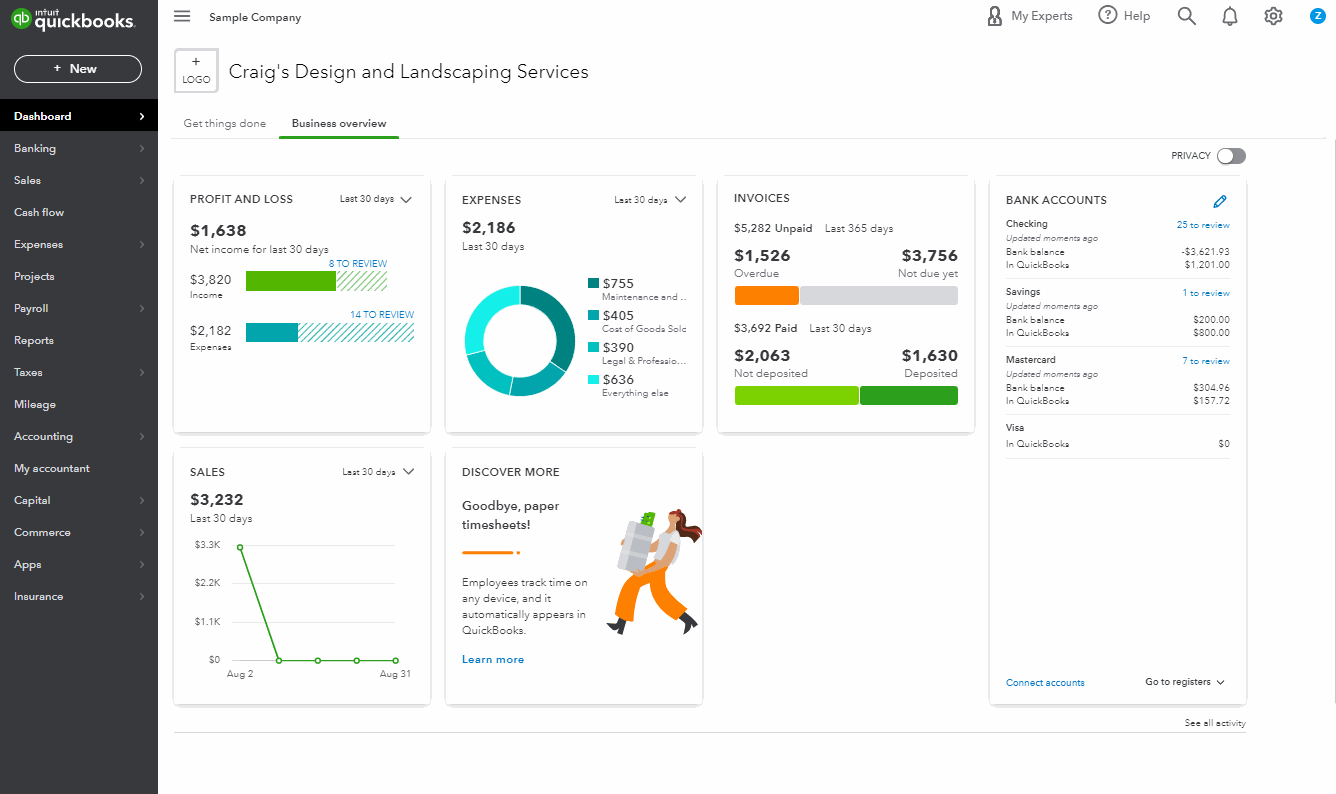1336x794 pixels.
Task: Click the My Experts person icon
Action: pyautogui.click(x=994, y=16)
